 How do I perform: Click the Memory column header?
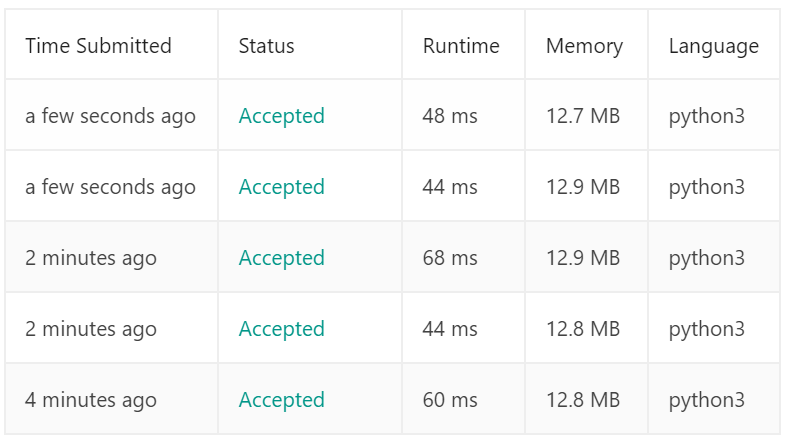click(x=584, y=46)
